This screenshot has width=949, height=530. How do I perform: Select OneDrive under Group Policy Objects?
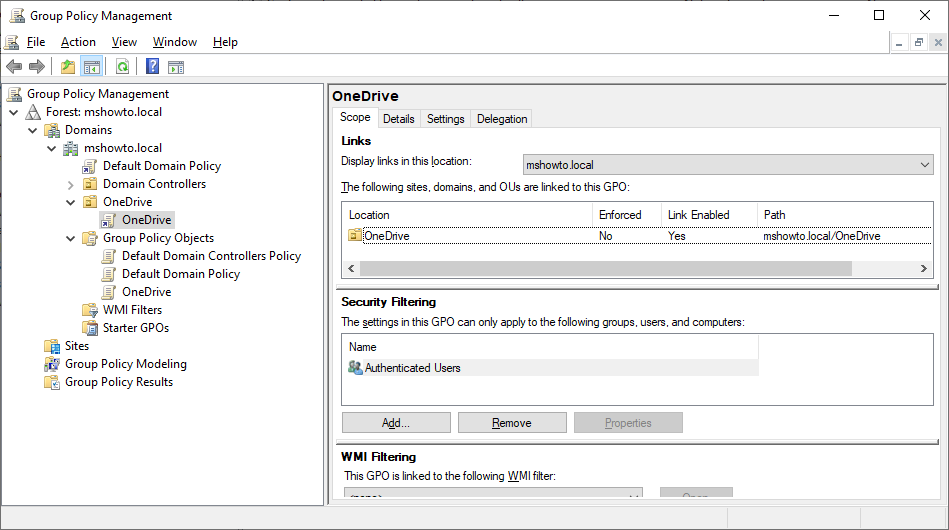click(147, 292)
